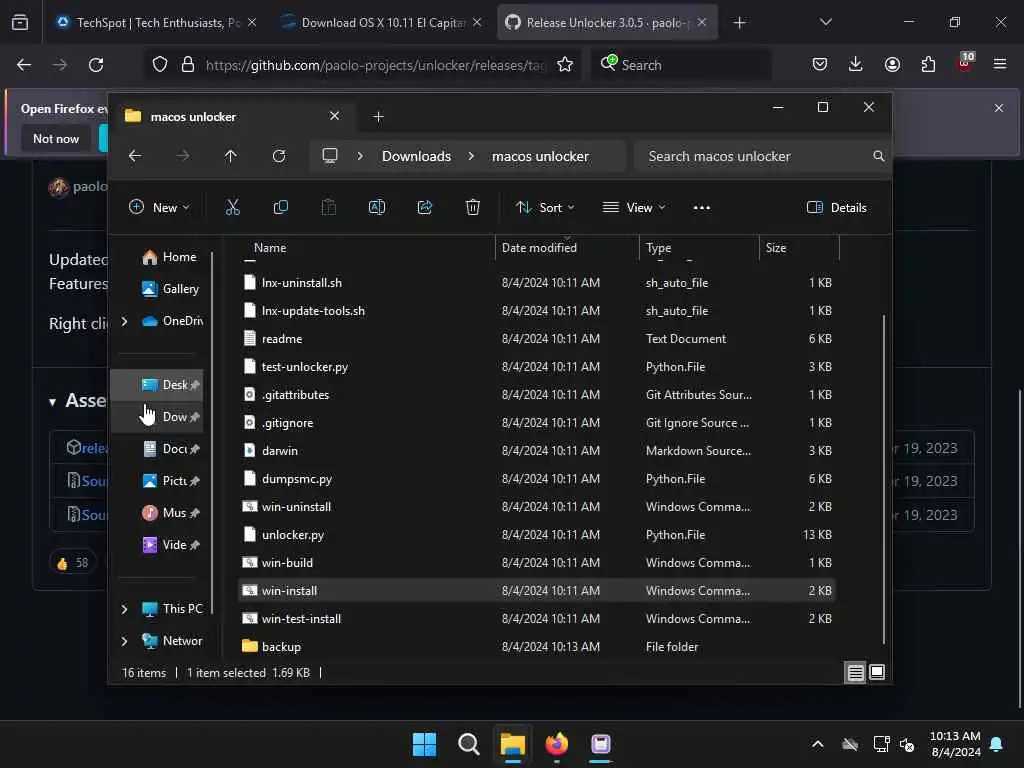Click the Pocket save icon in Firefox
Image resolution: width=1024 pixels, height=768 pixels.
(x=820, y=64)
